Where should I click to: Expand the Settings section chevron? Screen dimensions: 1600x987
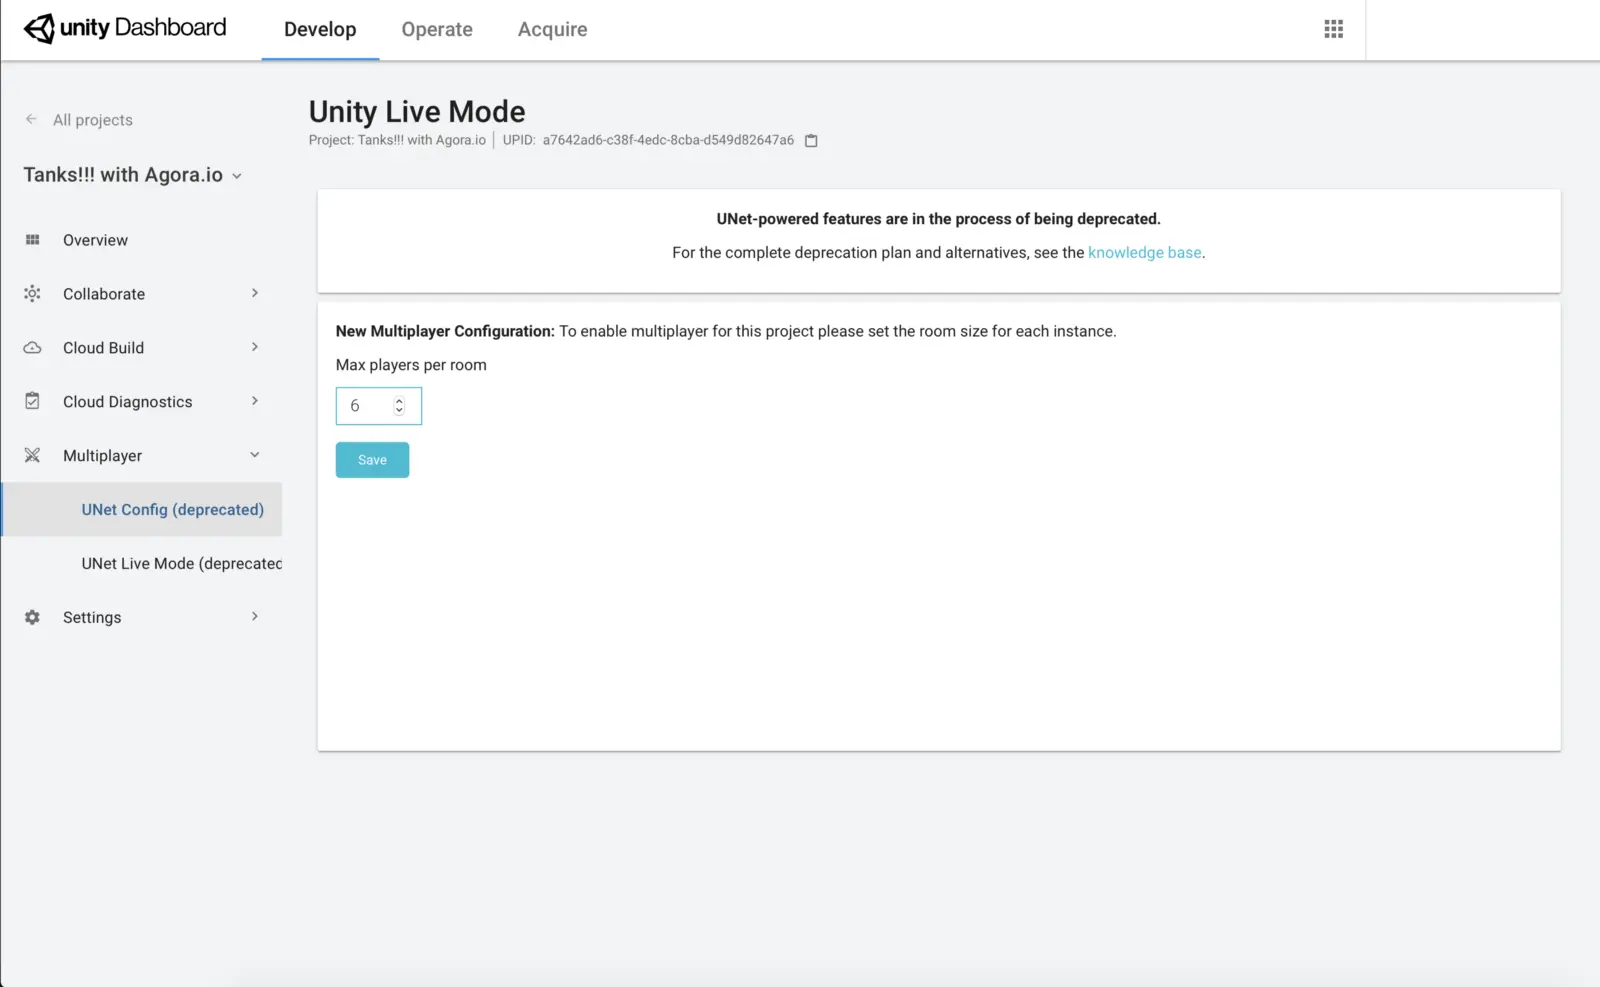[255, 617]
